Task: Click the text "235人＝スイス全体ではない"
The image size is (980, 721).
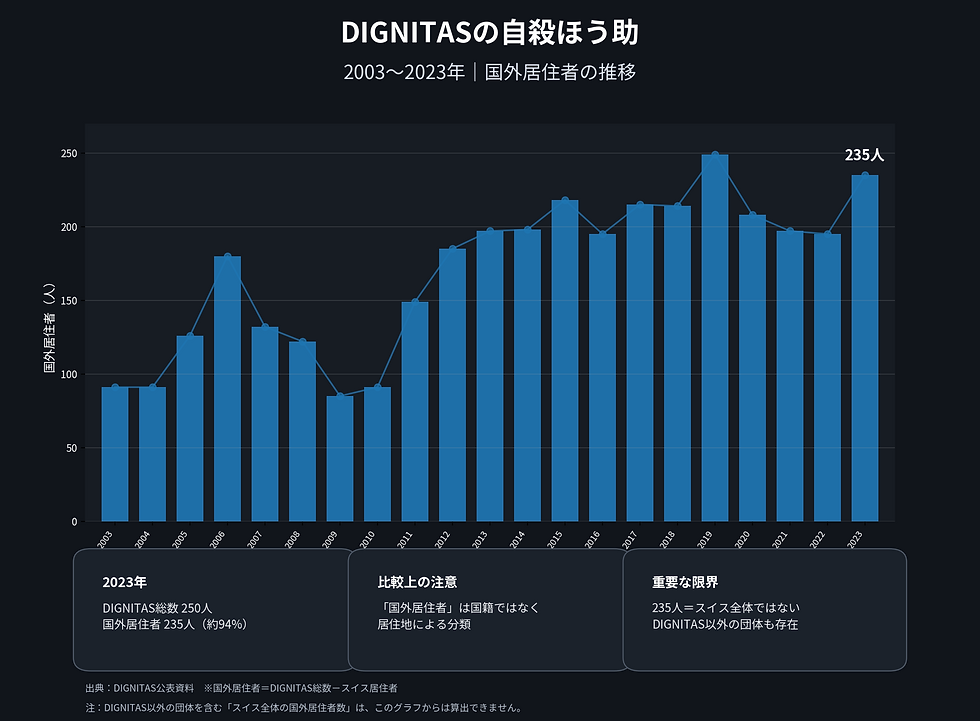Action: pos(726,608)
